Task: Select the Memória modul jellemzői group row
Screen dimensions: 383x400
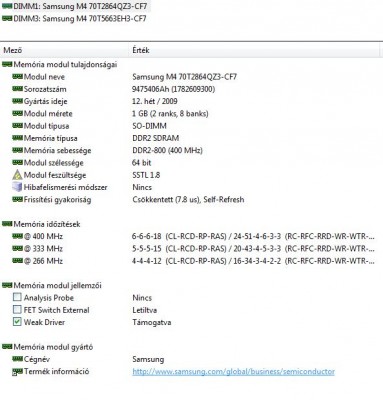Action: tap(52, 285)
